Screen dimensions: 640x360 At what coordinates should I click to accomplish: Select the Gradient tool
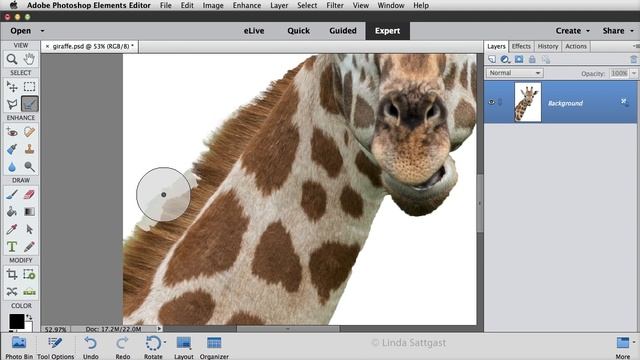(29, 212)
